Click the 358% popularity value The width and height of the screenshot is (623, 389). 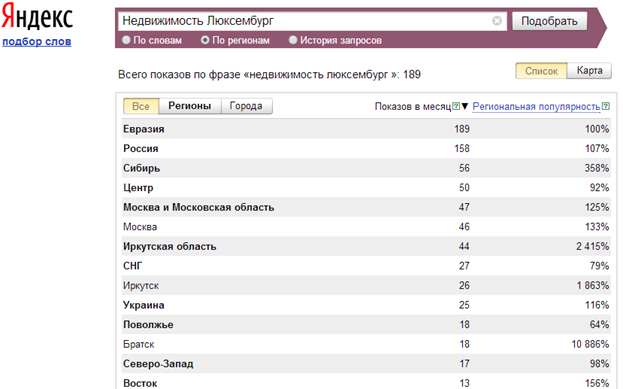point(596,168)
